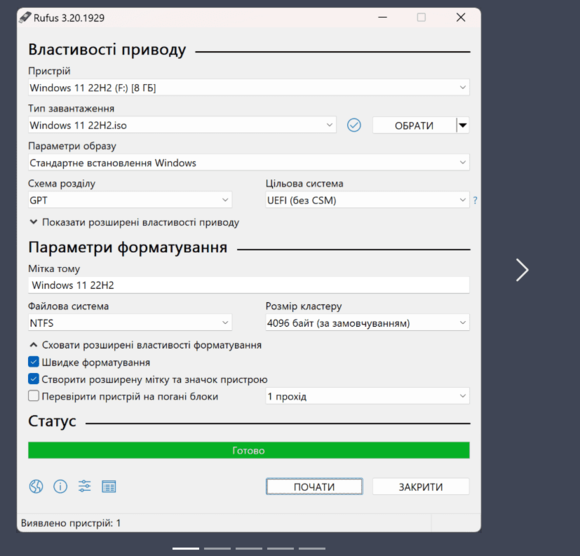580x556 pixels.
Task: Select the fifth carousel slide indicator
Action: click(x=312, y=548)
